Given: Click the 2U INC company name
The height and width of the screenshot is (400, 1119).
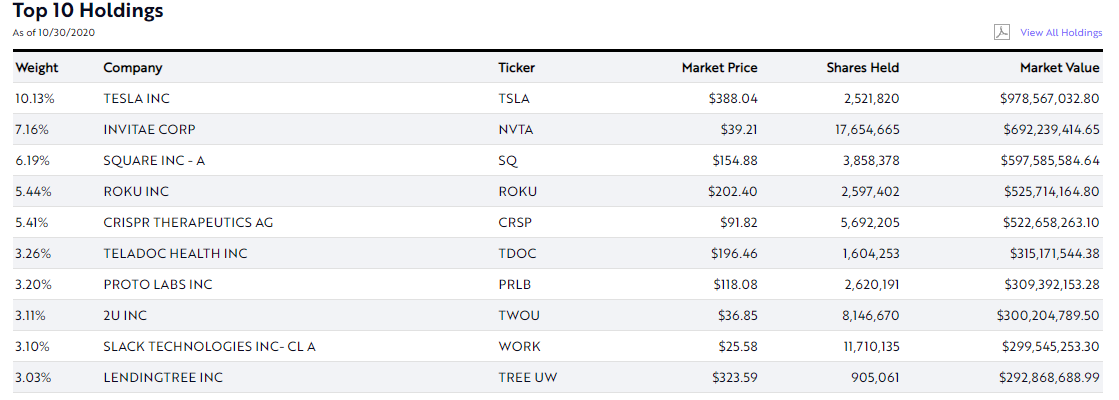Looking at the screenshot, I should click(x=125, y=316).
